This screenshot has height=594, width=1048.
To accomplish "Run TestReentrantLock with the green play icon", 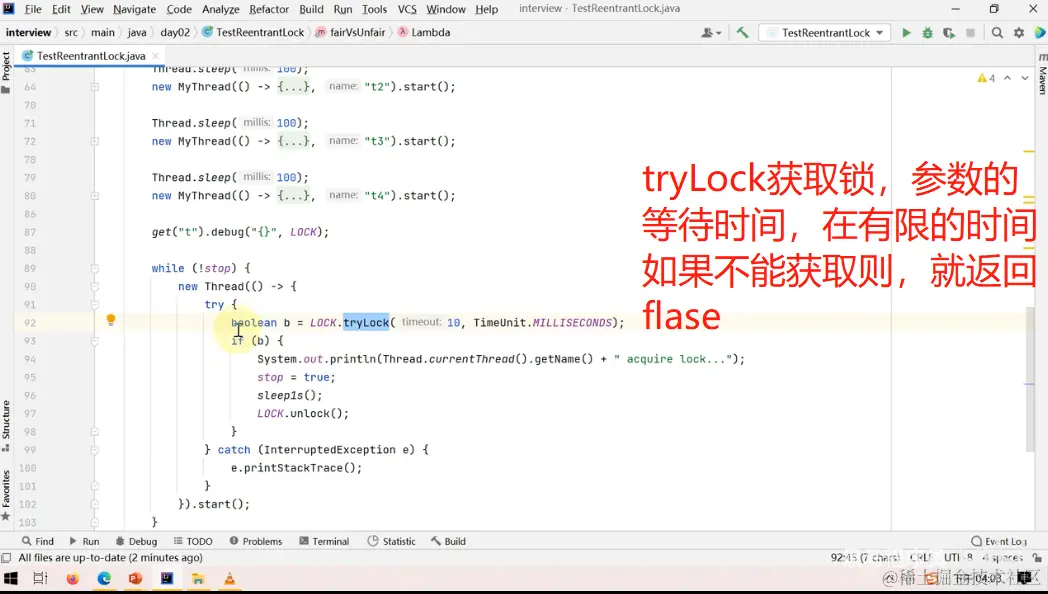I will [906, 33].
